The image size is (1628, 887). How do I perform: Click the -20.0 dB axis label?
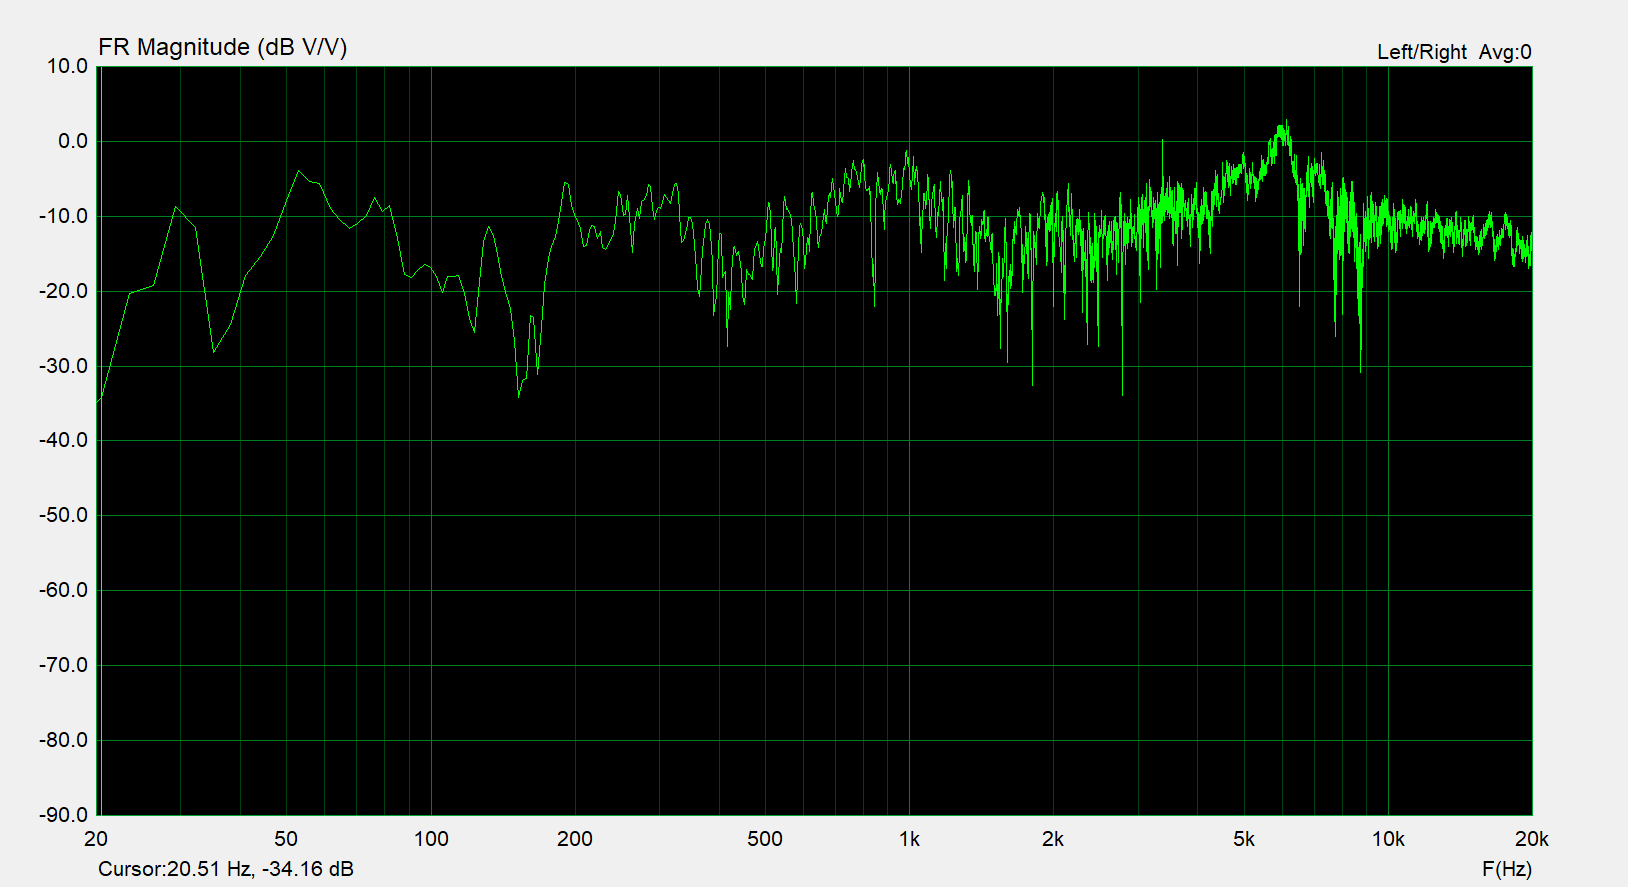[63, 291]
